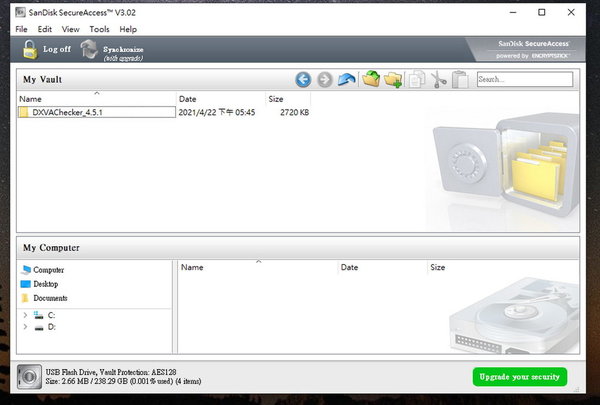Viewport: 600px width, 405px height.
Task: Click the vault safe icon in status bar
Action: pyautogui.click(x=29, y=377)
